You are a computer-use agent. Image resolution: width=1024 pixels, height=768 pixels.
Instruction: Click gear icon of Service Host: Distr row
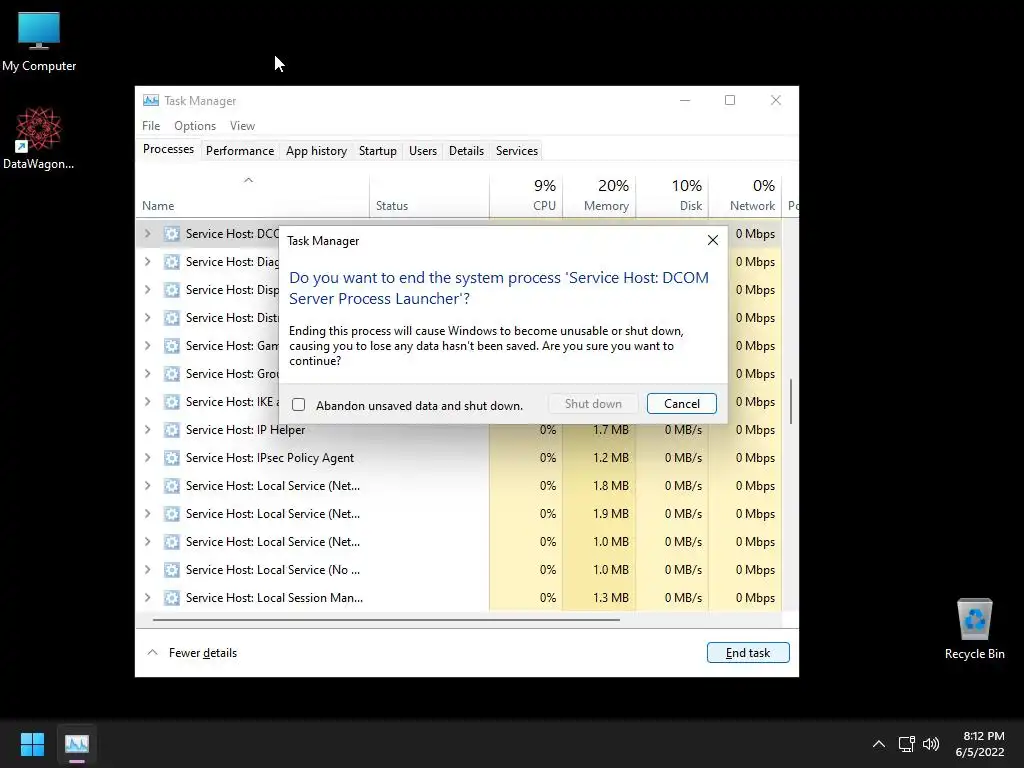pos(172,318)
